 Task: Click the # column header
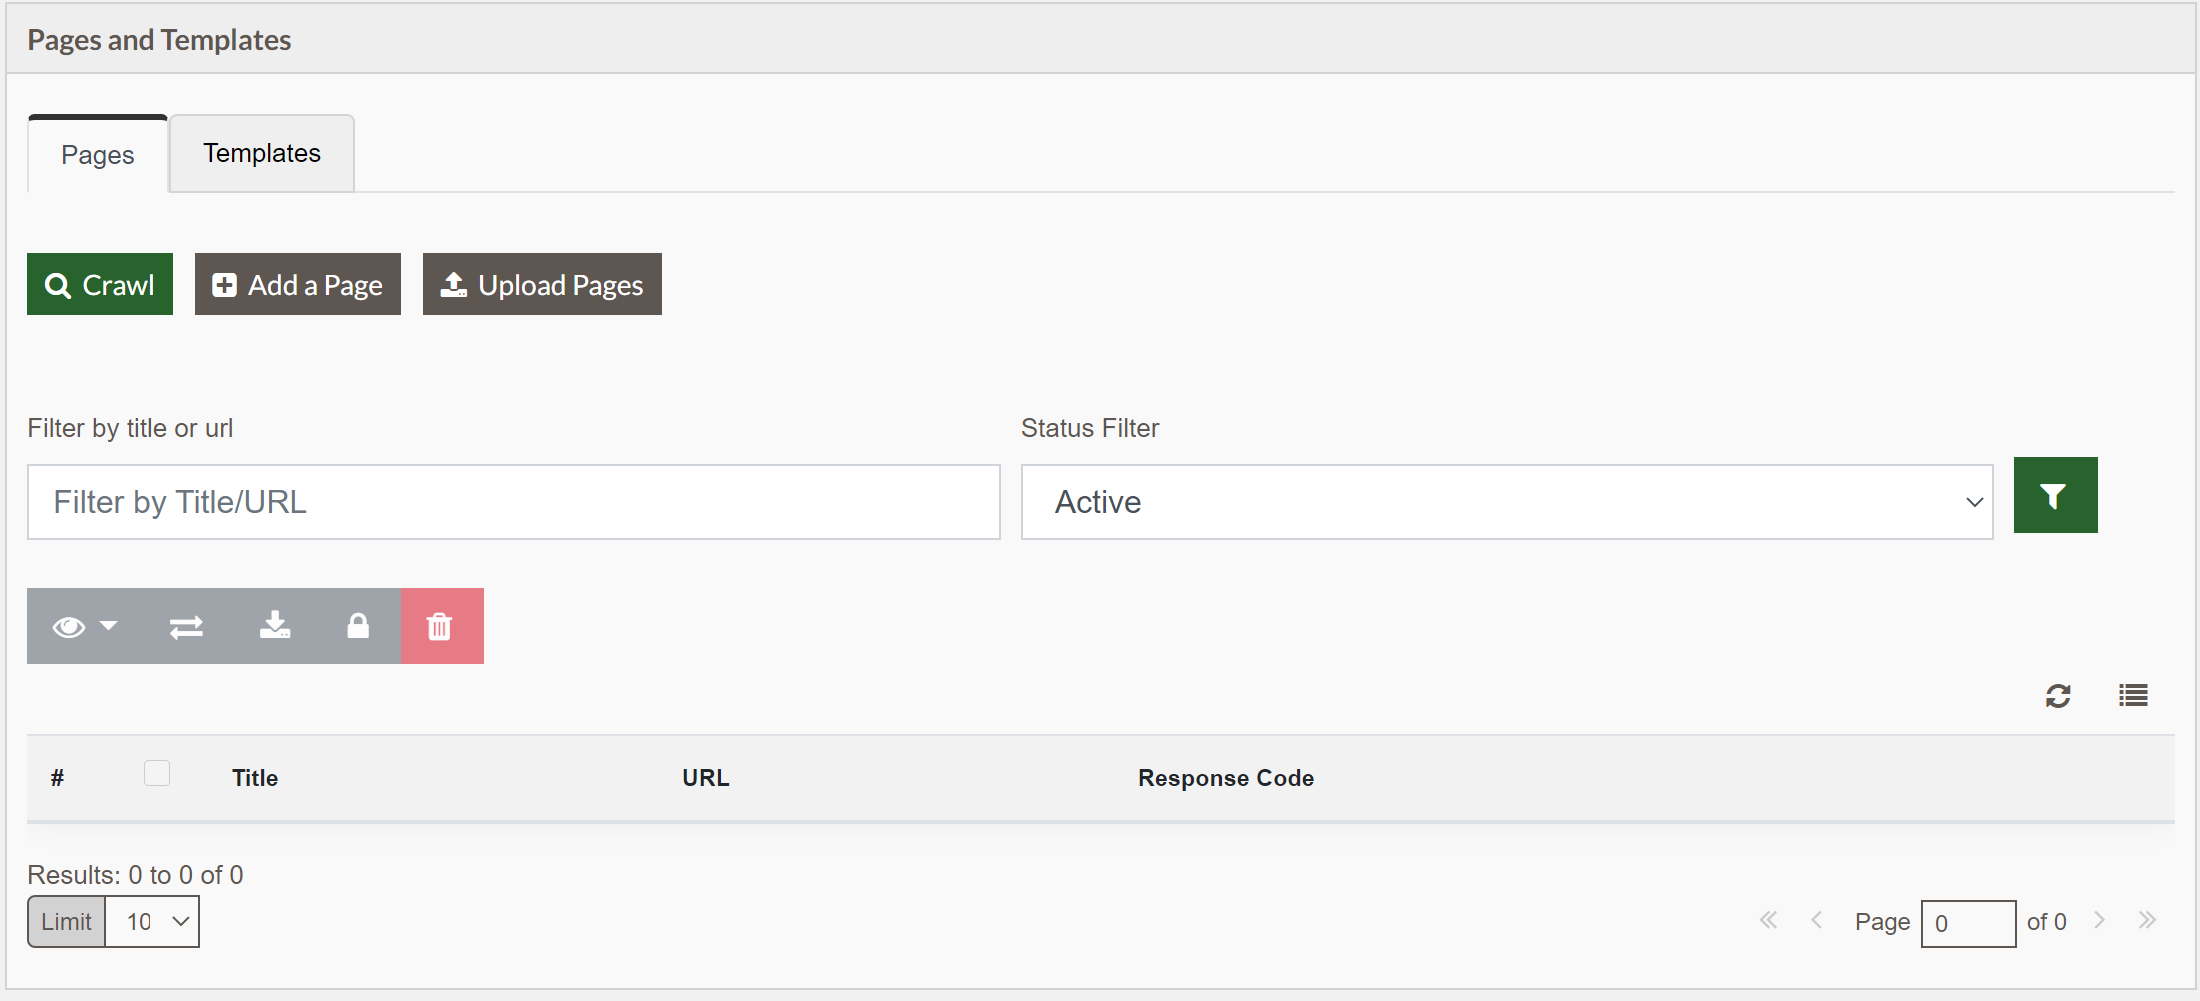58,778
